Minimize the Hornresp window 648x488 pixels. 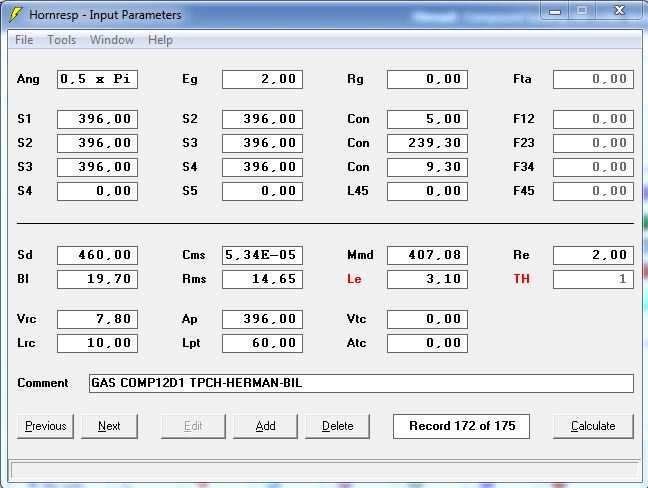click(x=555, y=12)
